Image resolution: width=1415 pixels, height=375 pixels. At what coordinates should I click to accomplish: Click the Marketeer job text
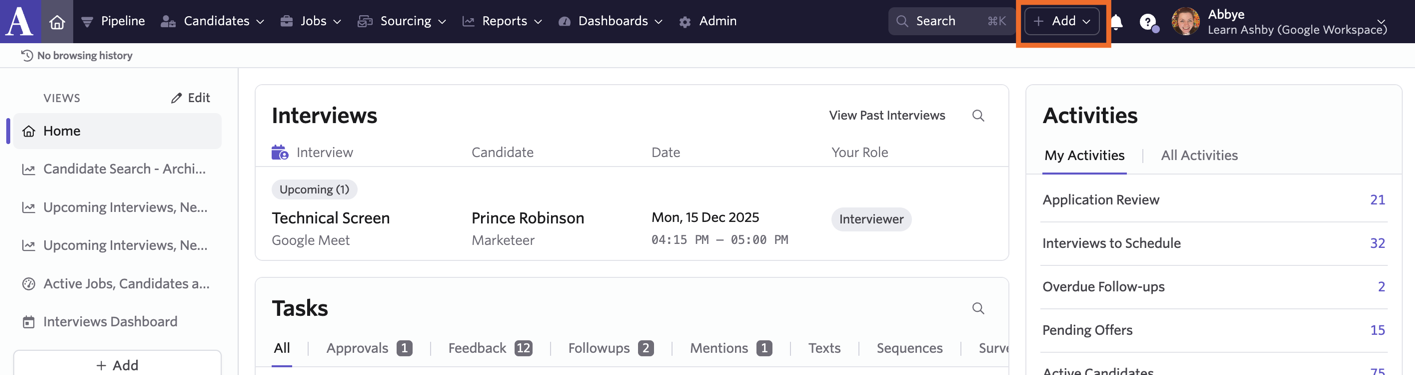point(503,240)
